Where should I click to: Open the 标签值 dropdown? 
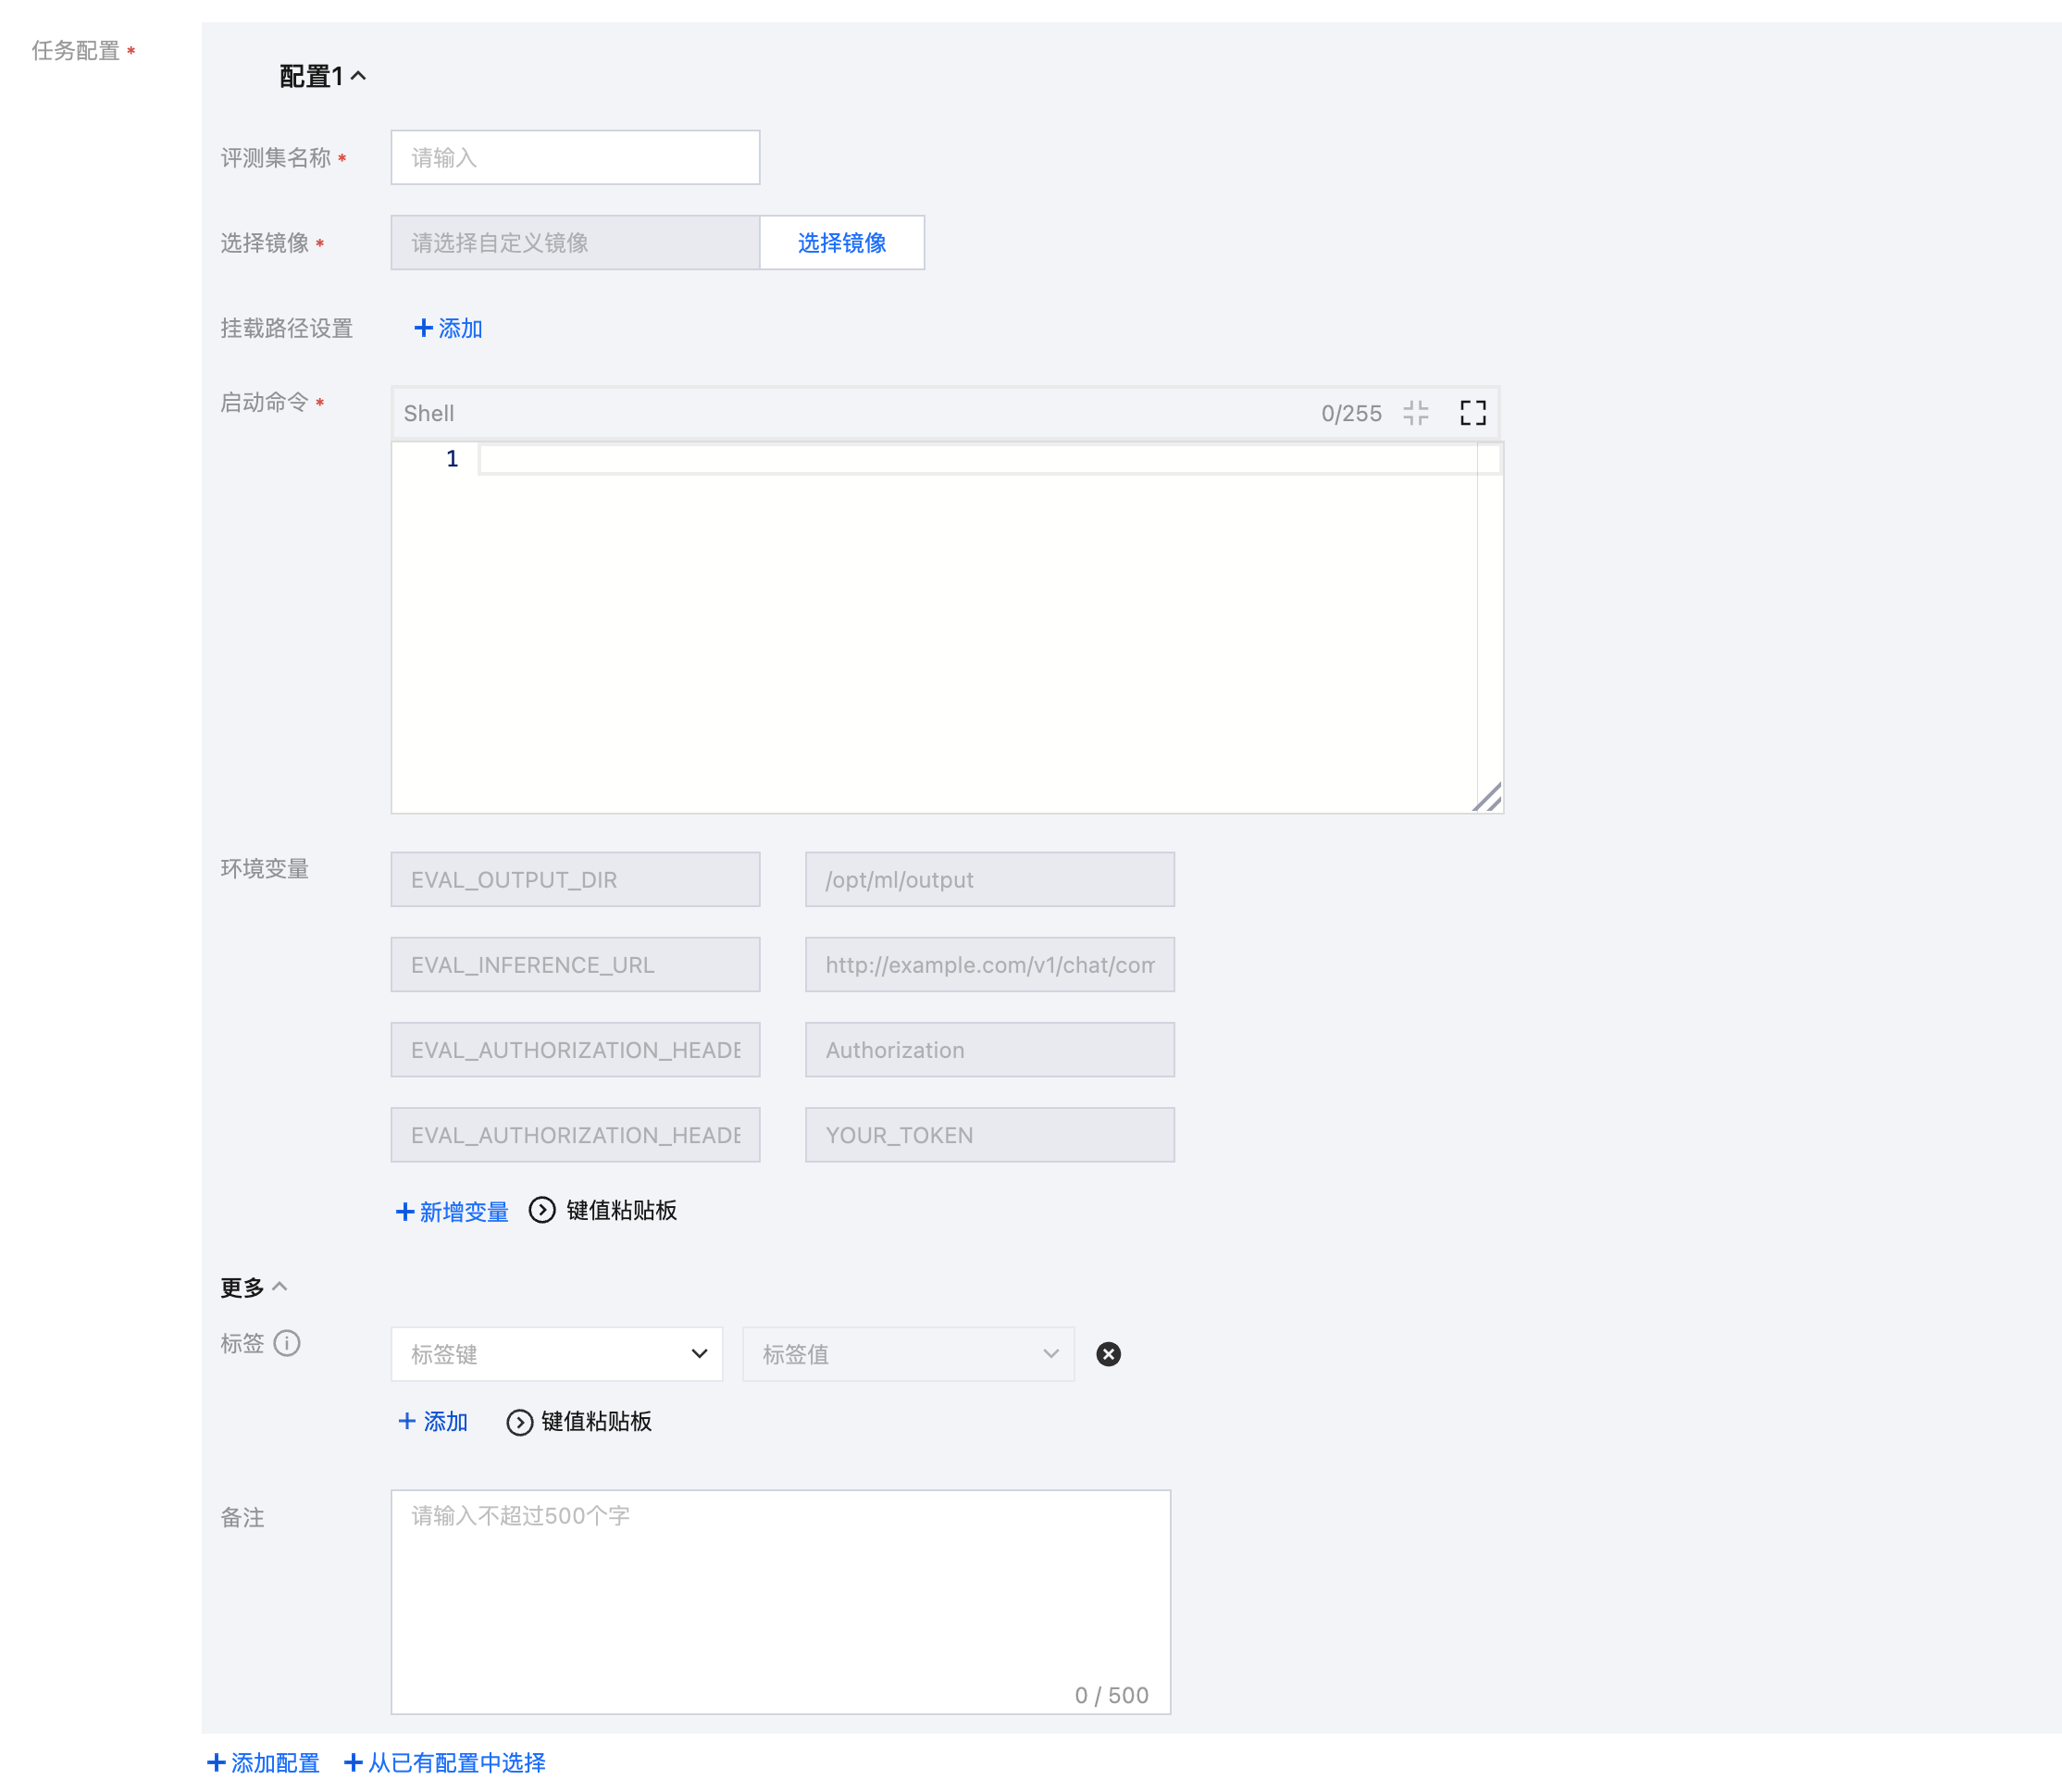[x=908, y=1354]
